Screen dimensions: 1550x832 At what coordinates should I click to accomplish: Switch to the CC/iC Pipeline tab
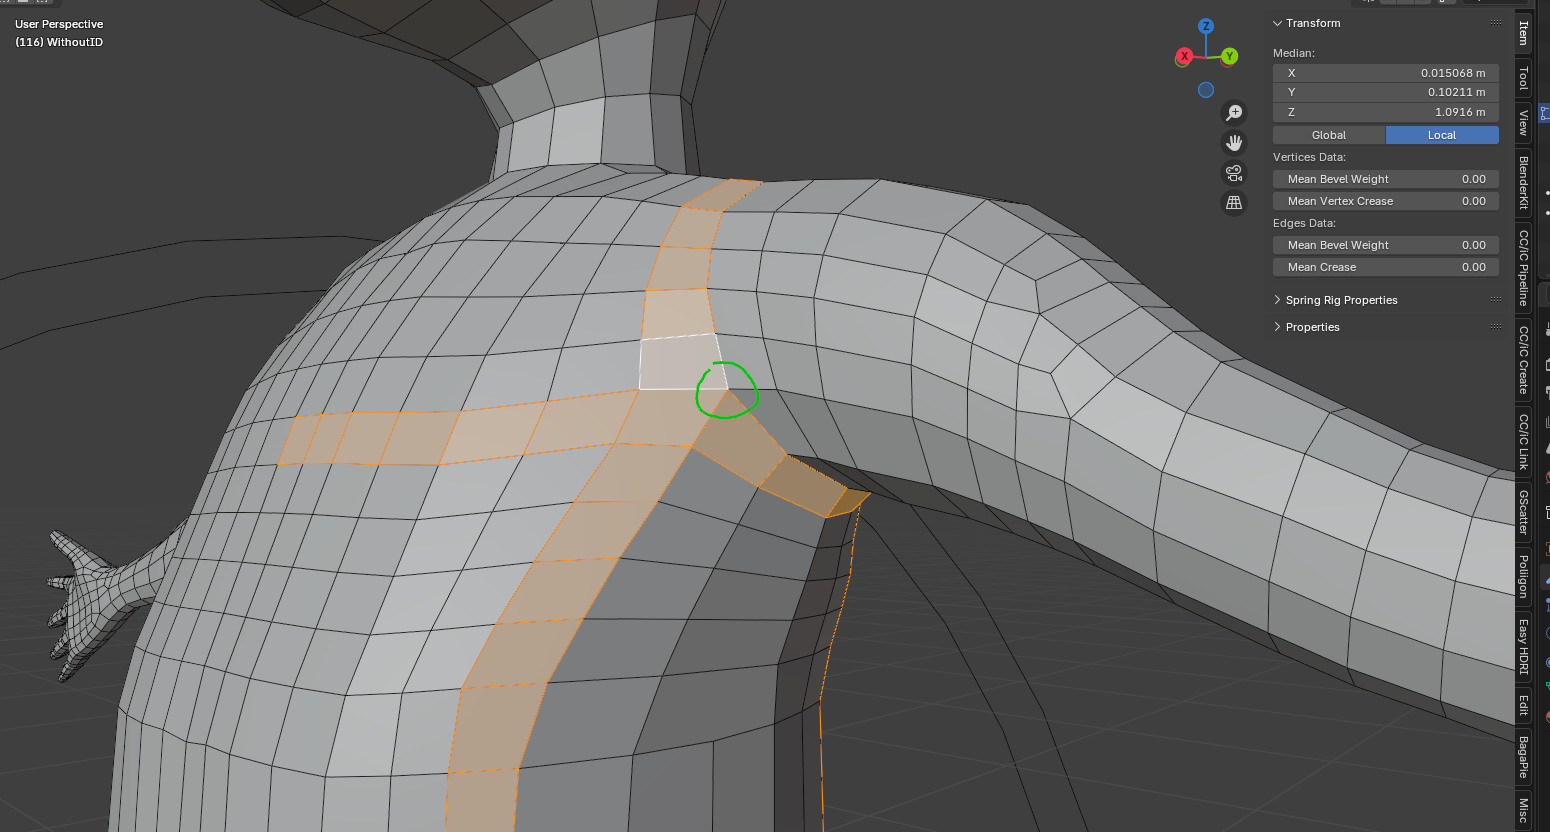click(x=1523, y=267)
